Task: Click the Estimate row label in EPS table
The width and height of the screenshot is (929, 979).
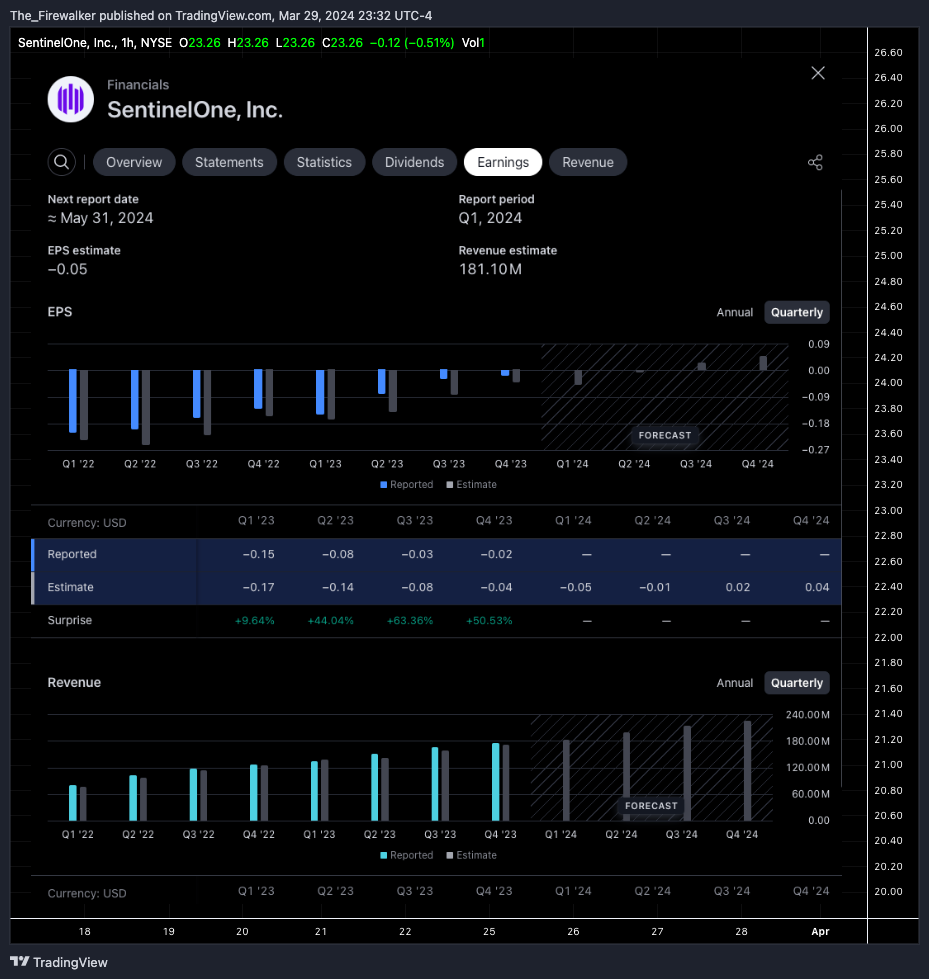Action: [x=71, y=588]
